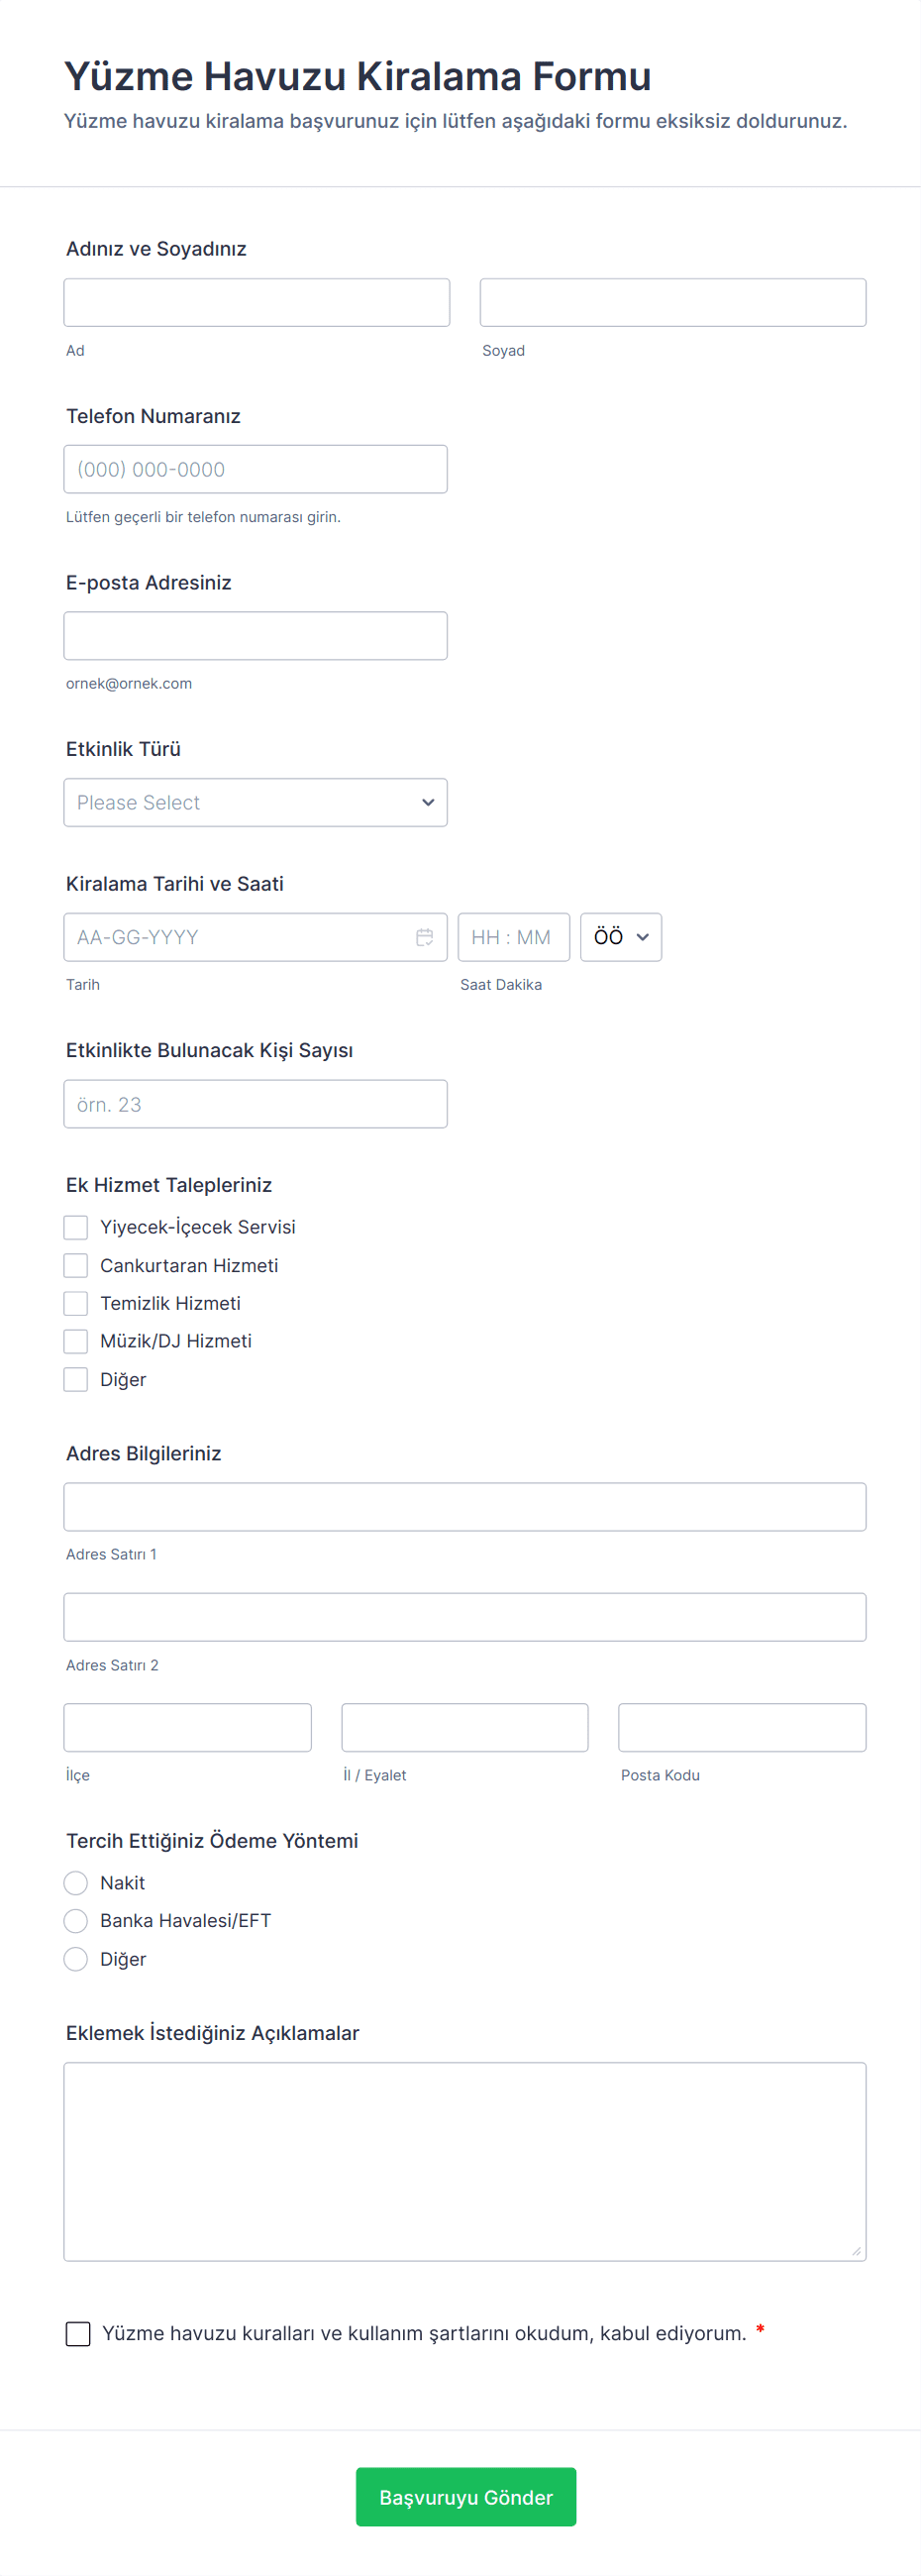This screenshot has width=921, height=2576.
Task: Focus the Posta Kodu field
Action: (x=741, y=1727)
